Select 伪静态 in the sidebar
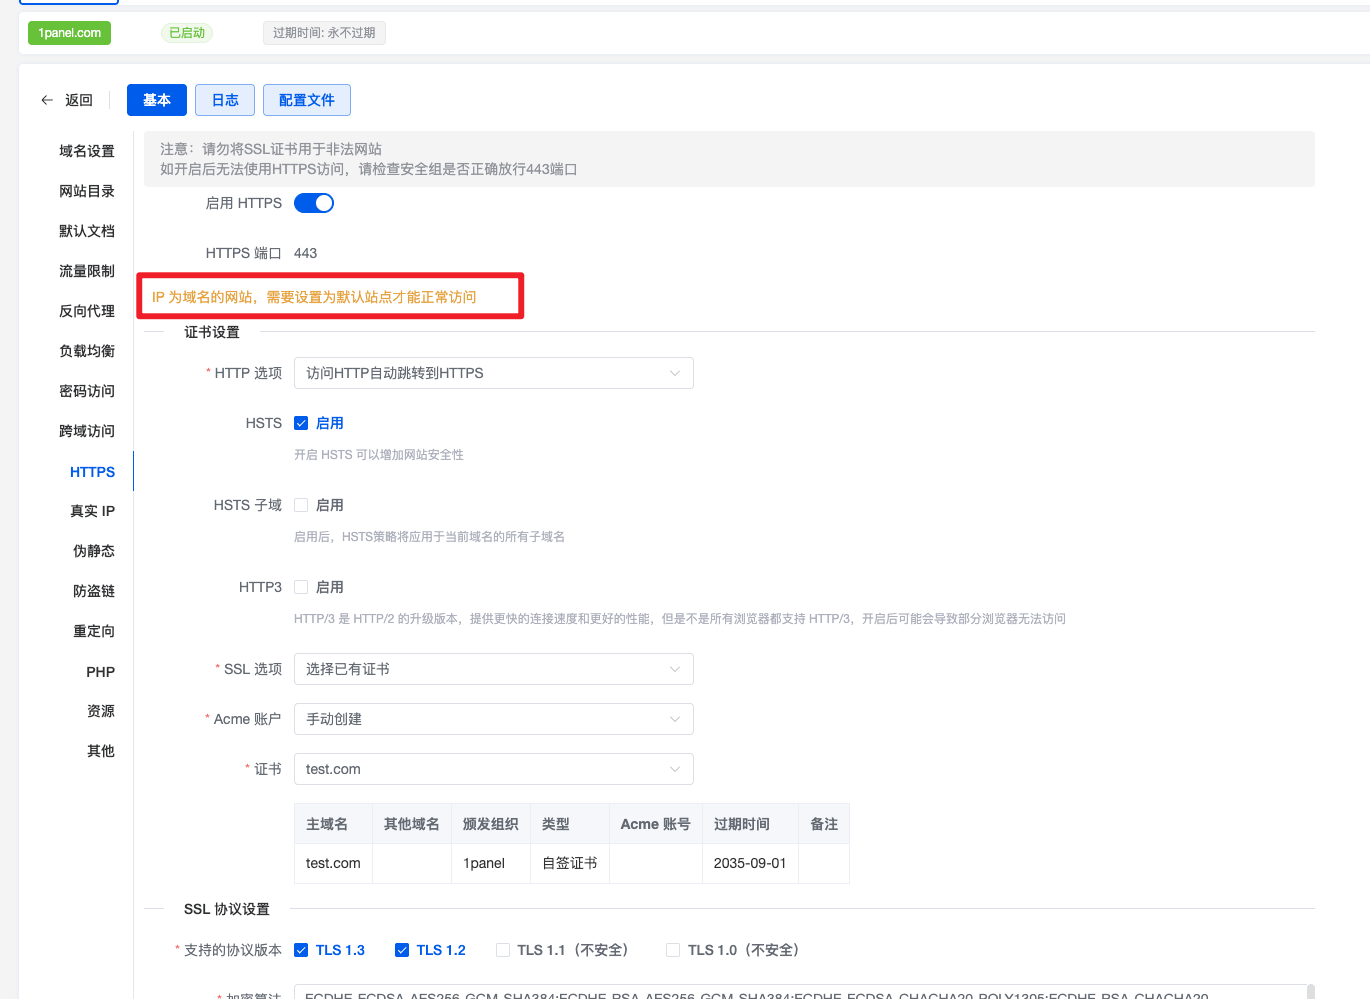 point(94,551)
